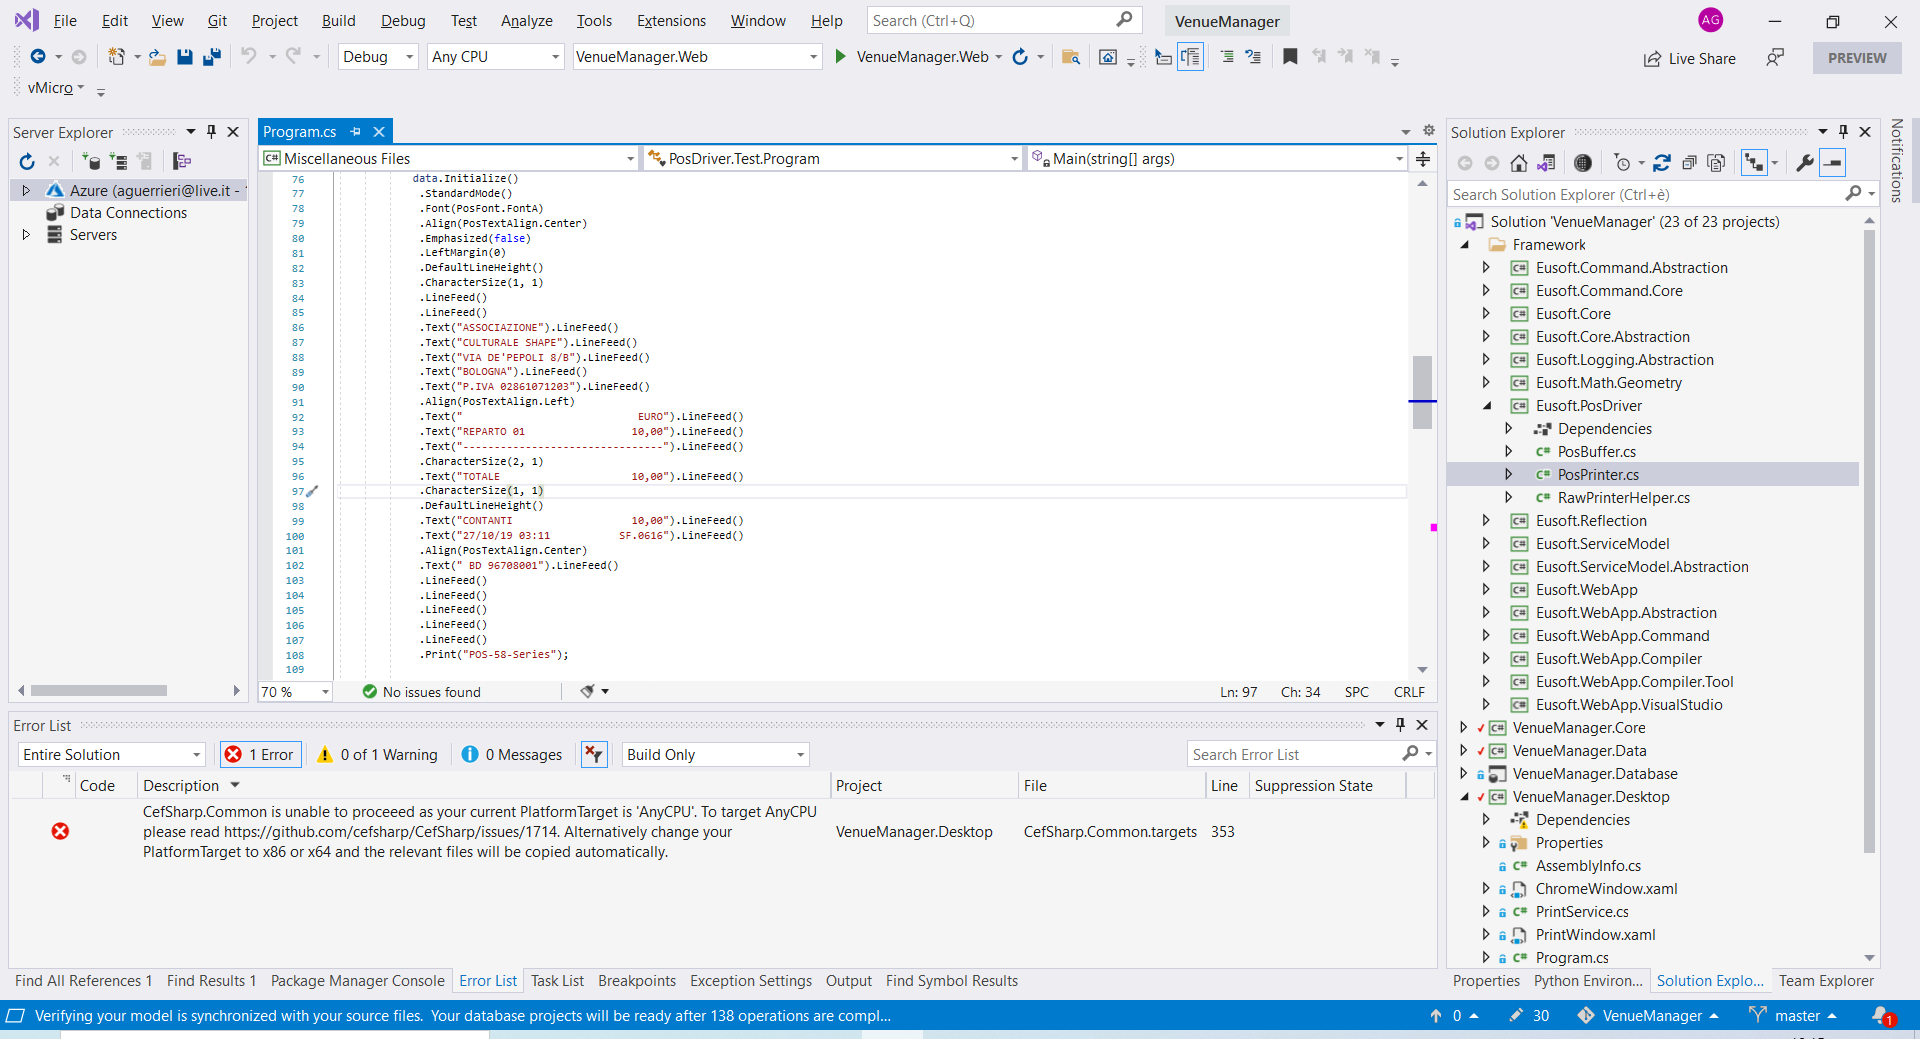
Task: Toggle pin on Program.cs tab
Action: tap(355, 132)
